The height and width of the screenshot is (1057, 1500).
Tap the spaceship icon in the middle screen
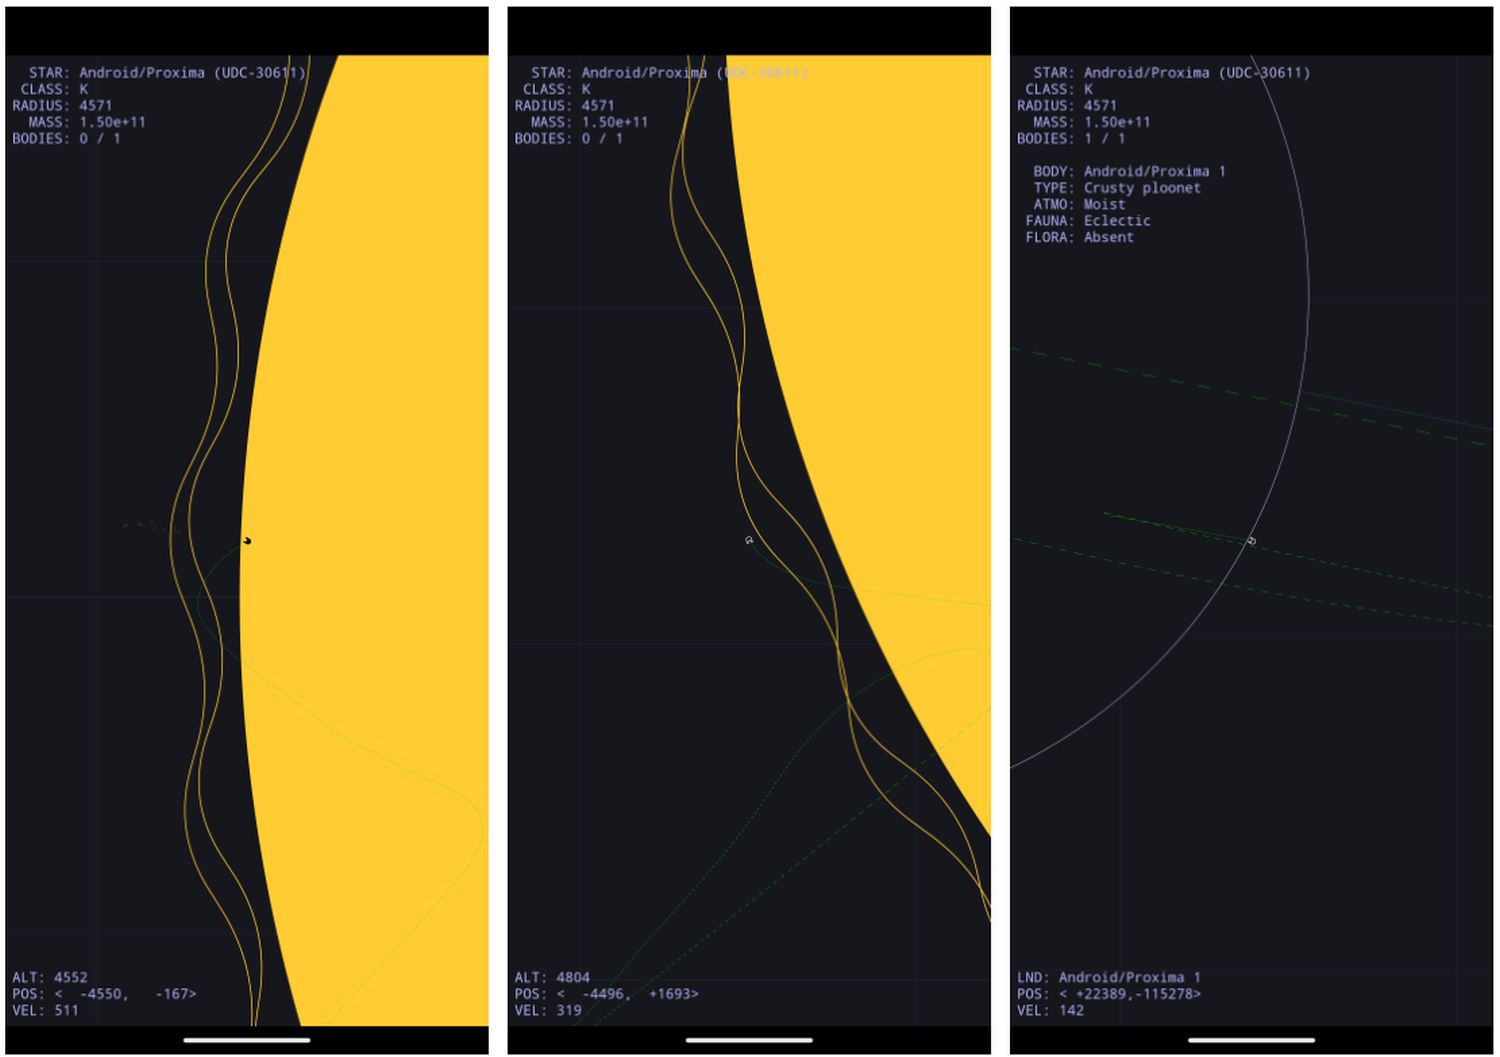click(x=749, y=540)
